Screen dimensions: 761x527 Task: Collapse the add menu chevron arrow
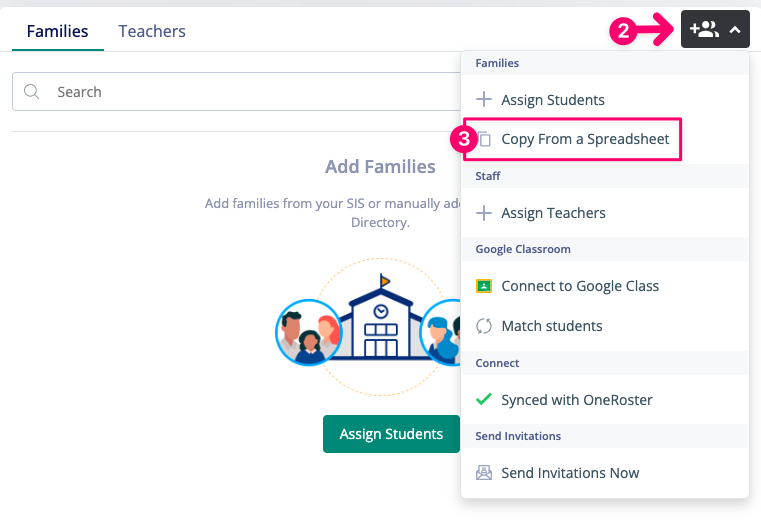[x=735, y=30]
